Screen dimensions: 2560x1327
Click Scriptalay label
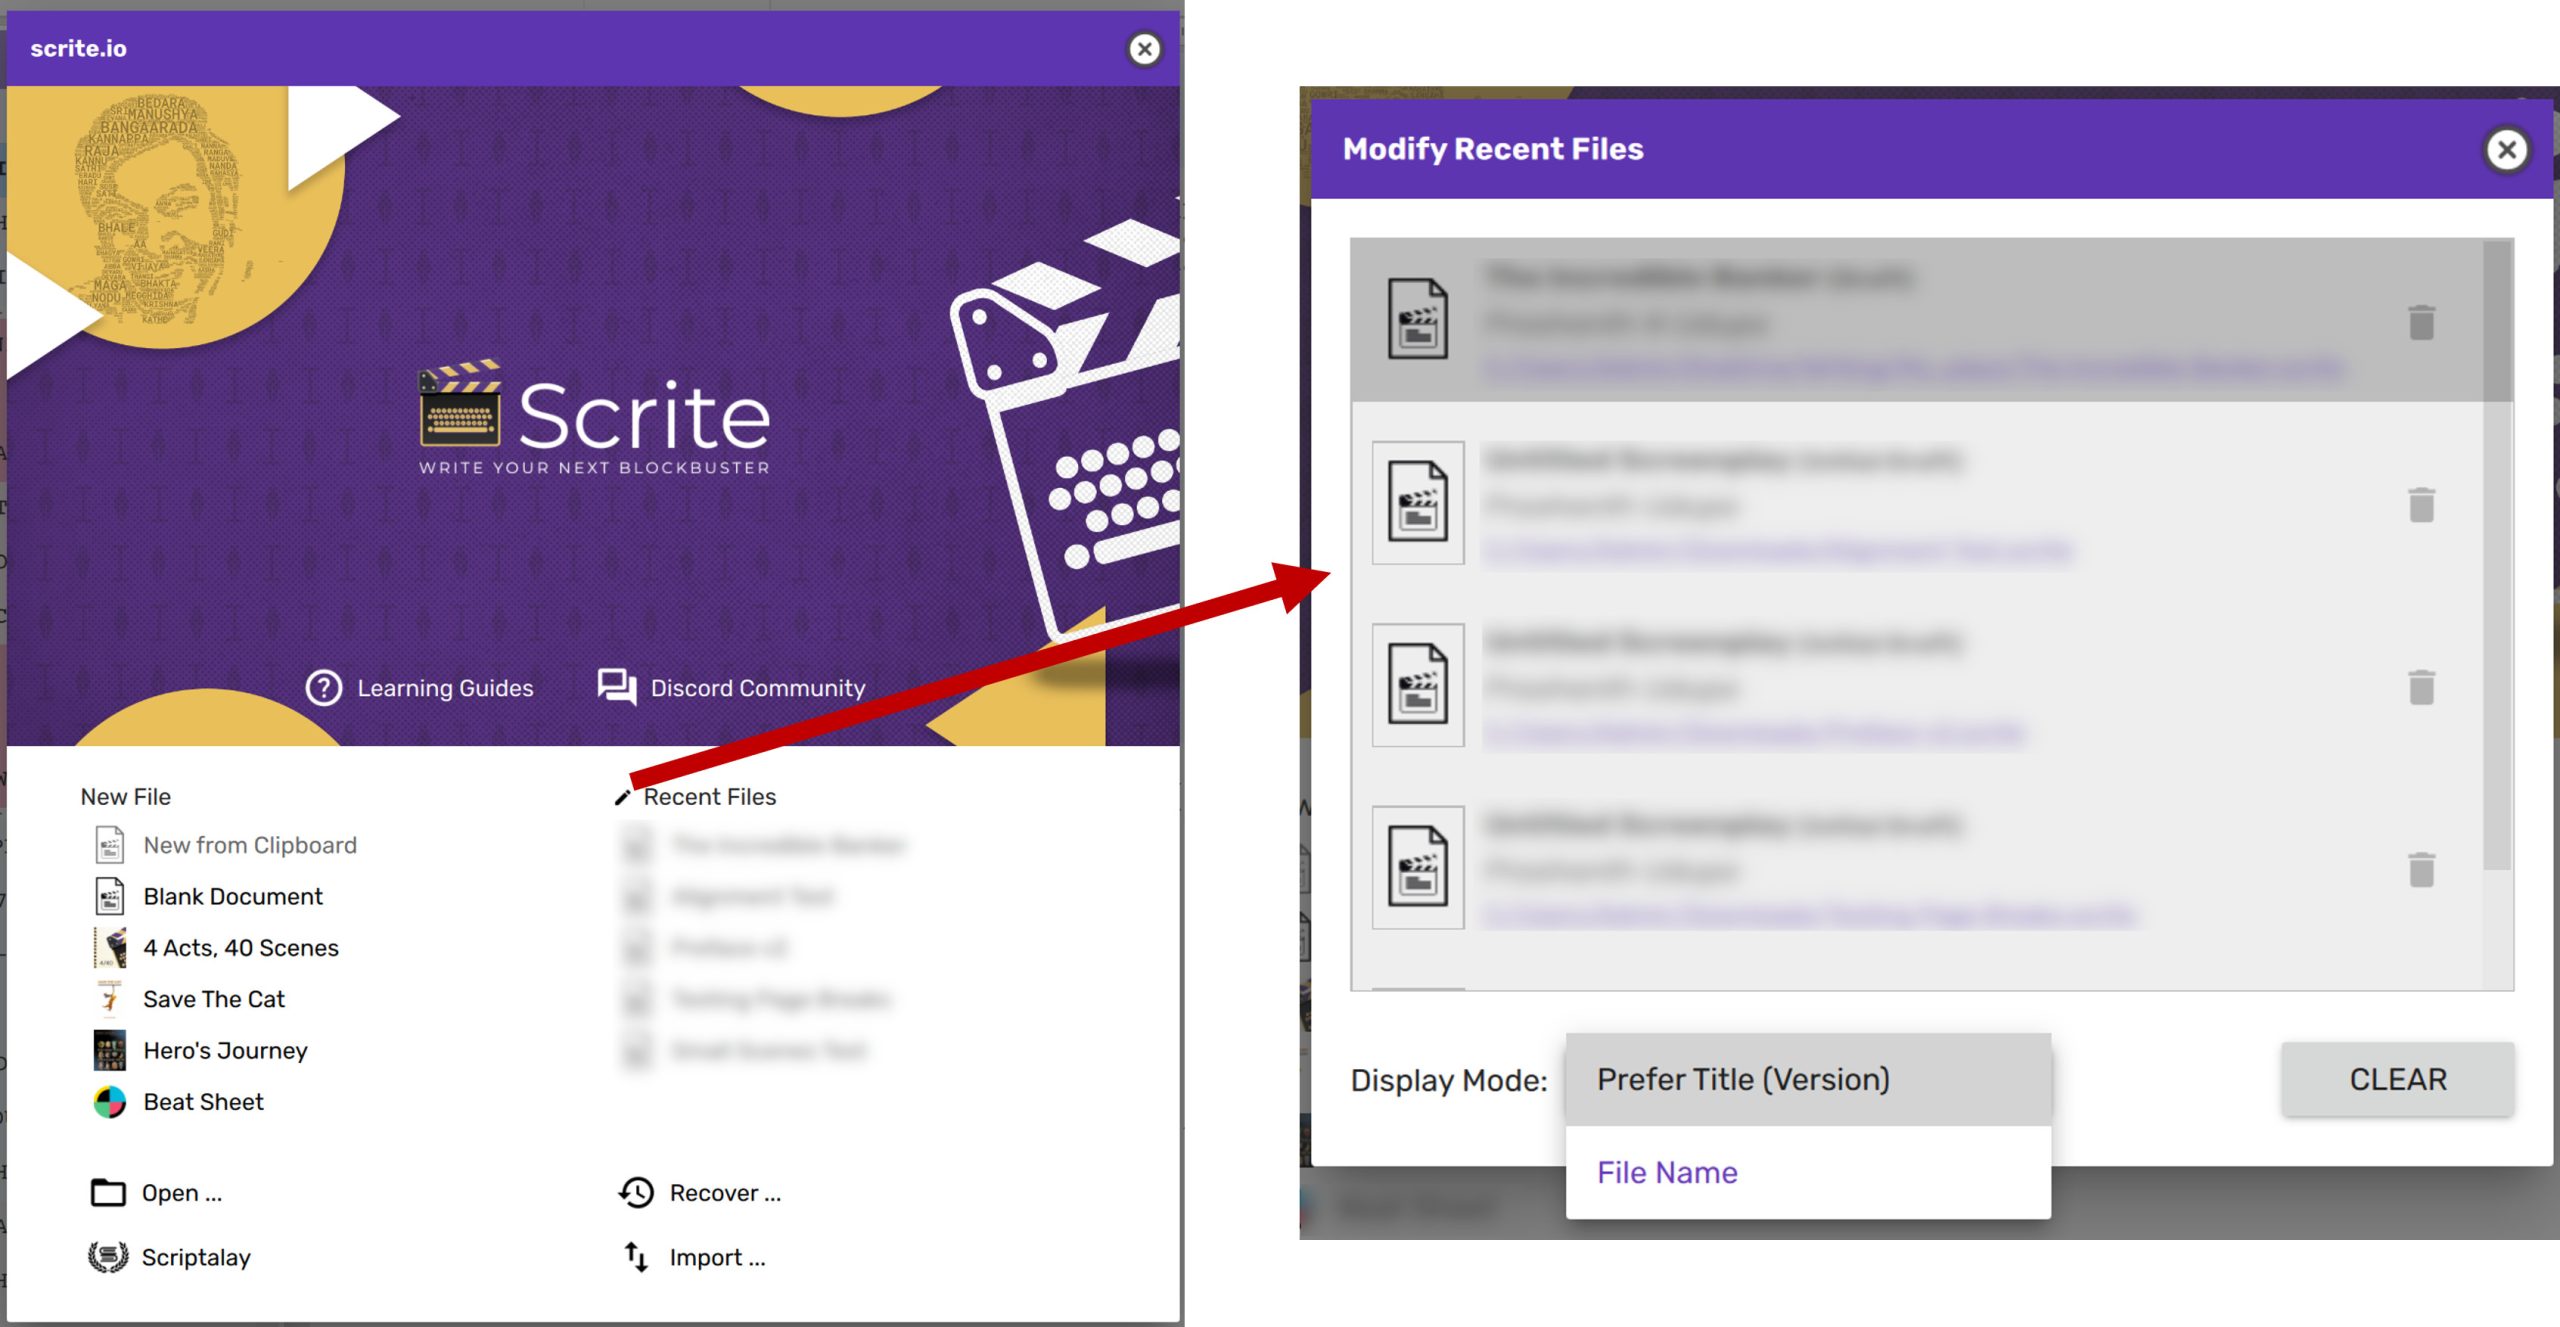tap(196, 1257)
